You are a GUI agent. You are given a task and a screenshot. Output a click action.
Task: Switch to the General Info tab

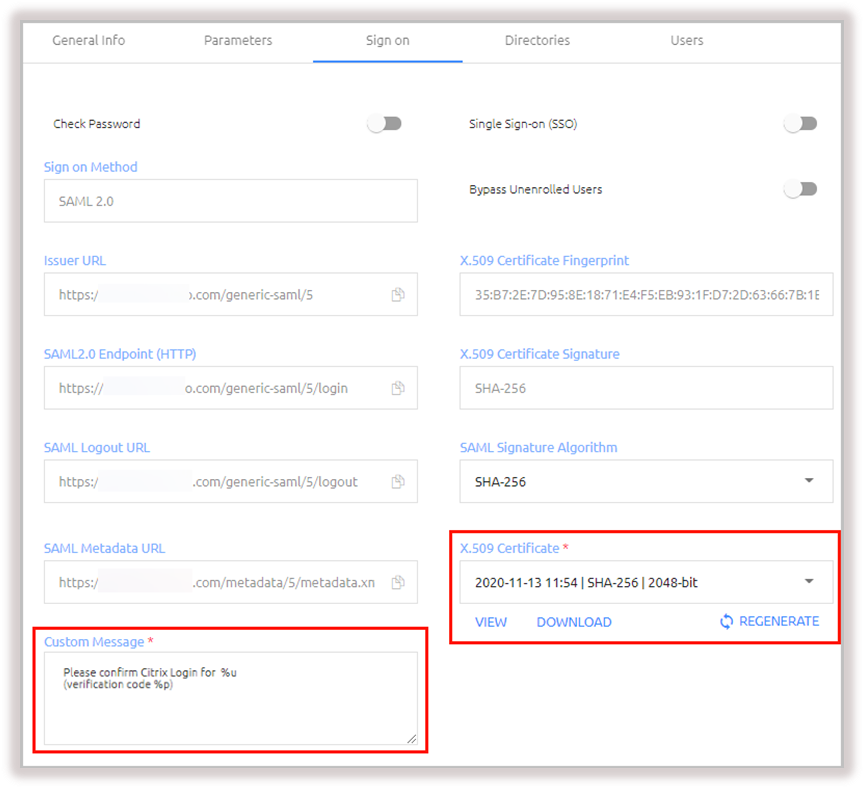pos(89,40)
